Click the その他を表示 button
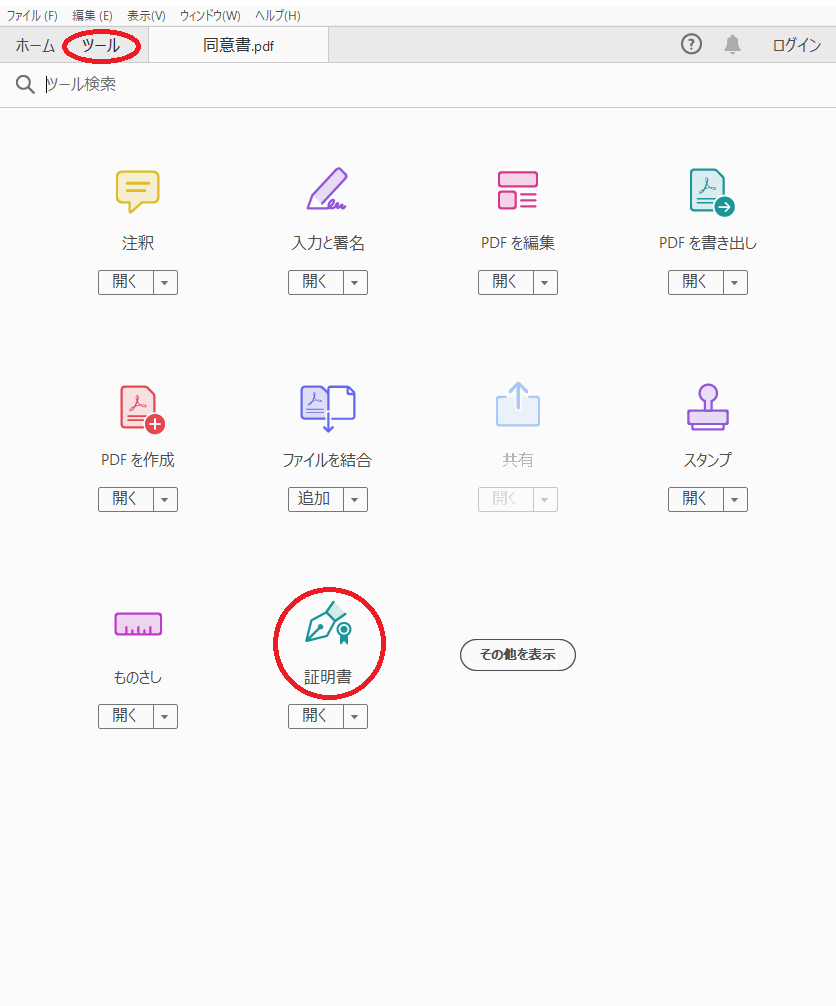 coord(517,655)
